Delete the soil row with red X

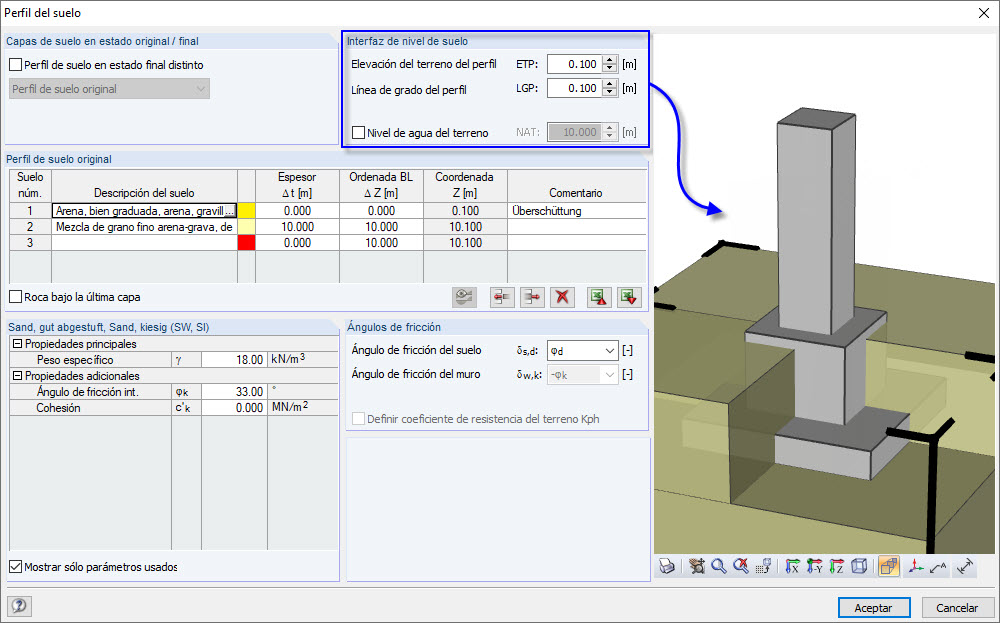[x=562, y=297]
